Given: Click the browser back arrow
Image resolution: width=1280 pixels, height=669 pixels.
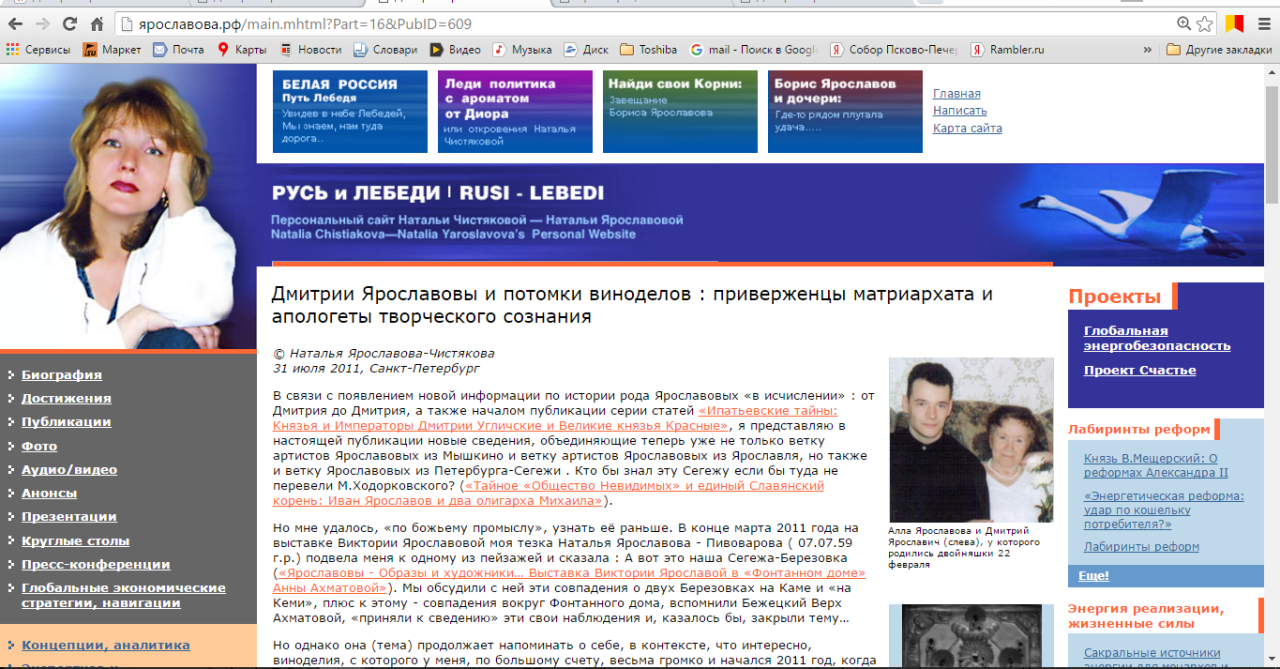Looking at the screenshot, I should click(x=15, y=24).
